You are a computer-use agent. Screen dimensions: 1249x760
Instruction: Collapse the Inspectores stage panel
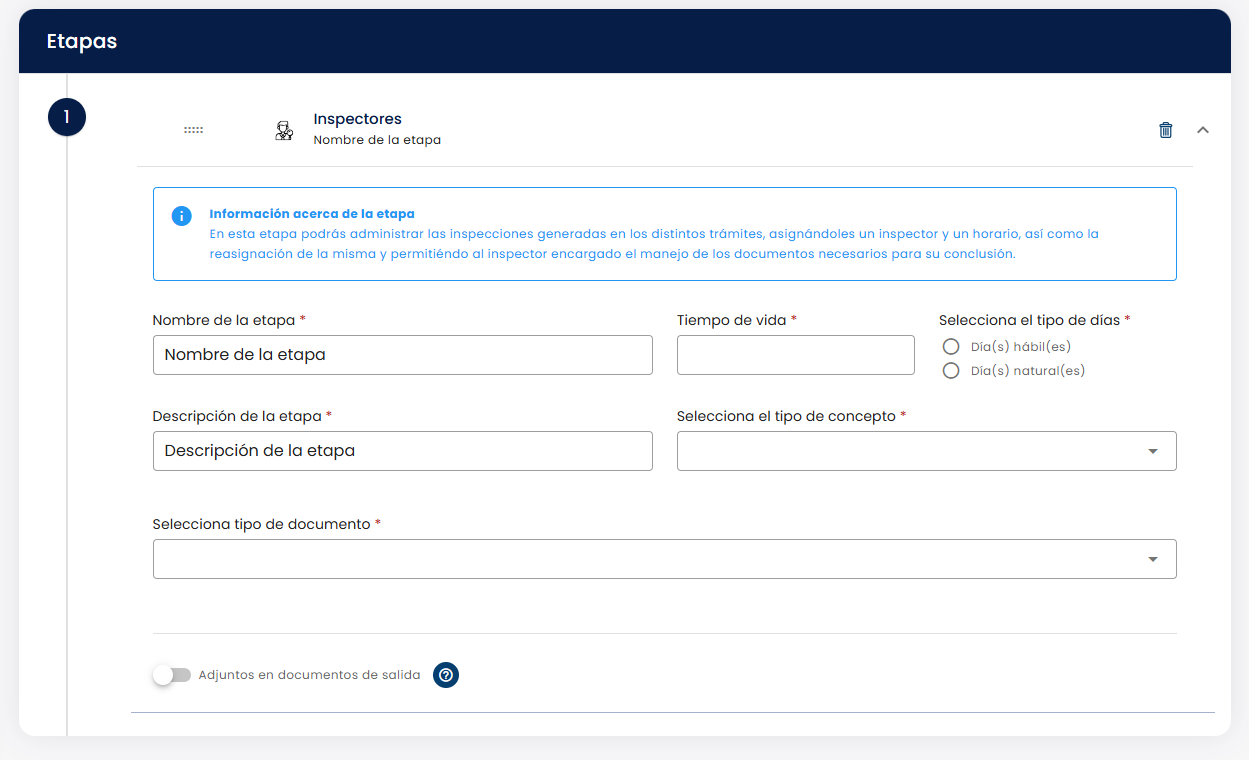click(x=1203, y=130)
